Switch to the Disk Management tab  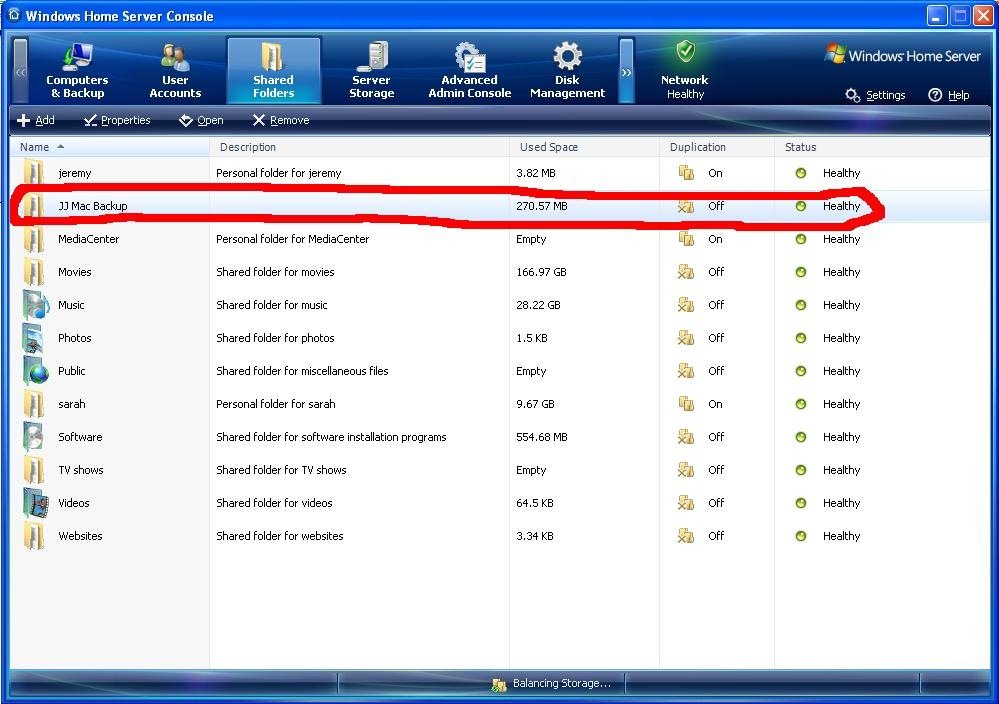click(x=567, y=71)
